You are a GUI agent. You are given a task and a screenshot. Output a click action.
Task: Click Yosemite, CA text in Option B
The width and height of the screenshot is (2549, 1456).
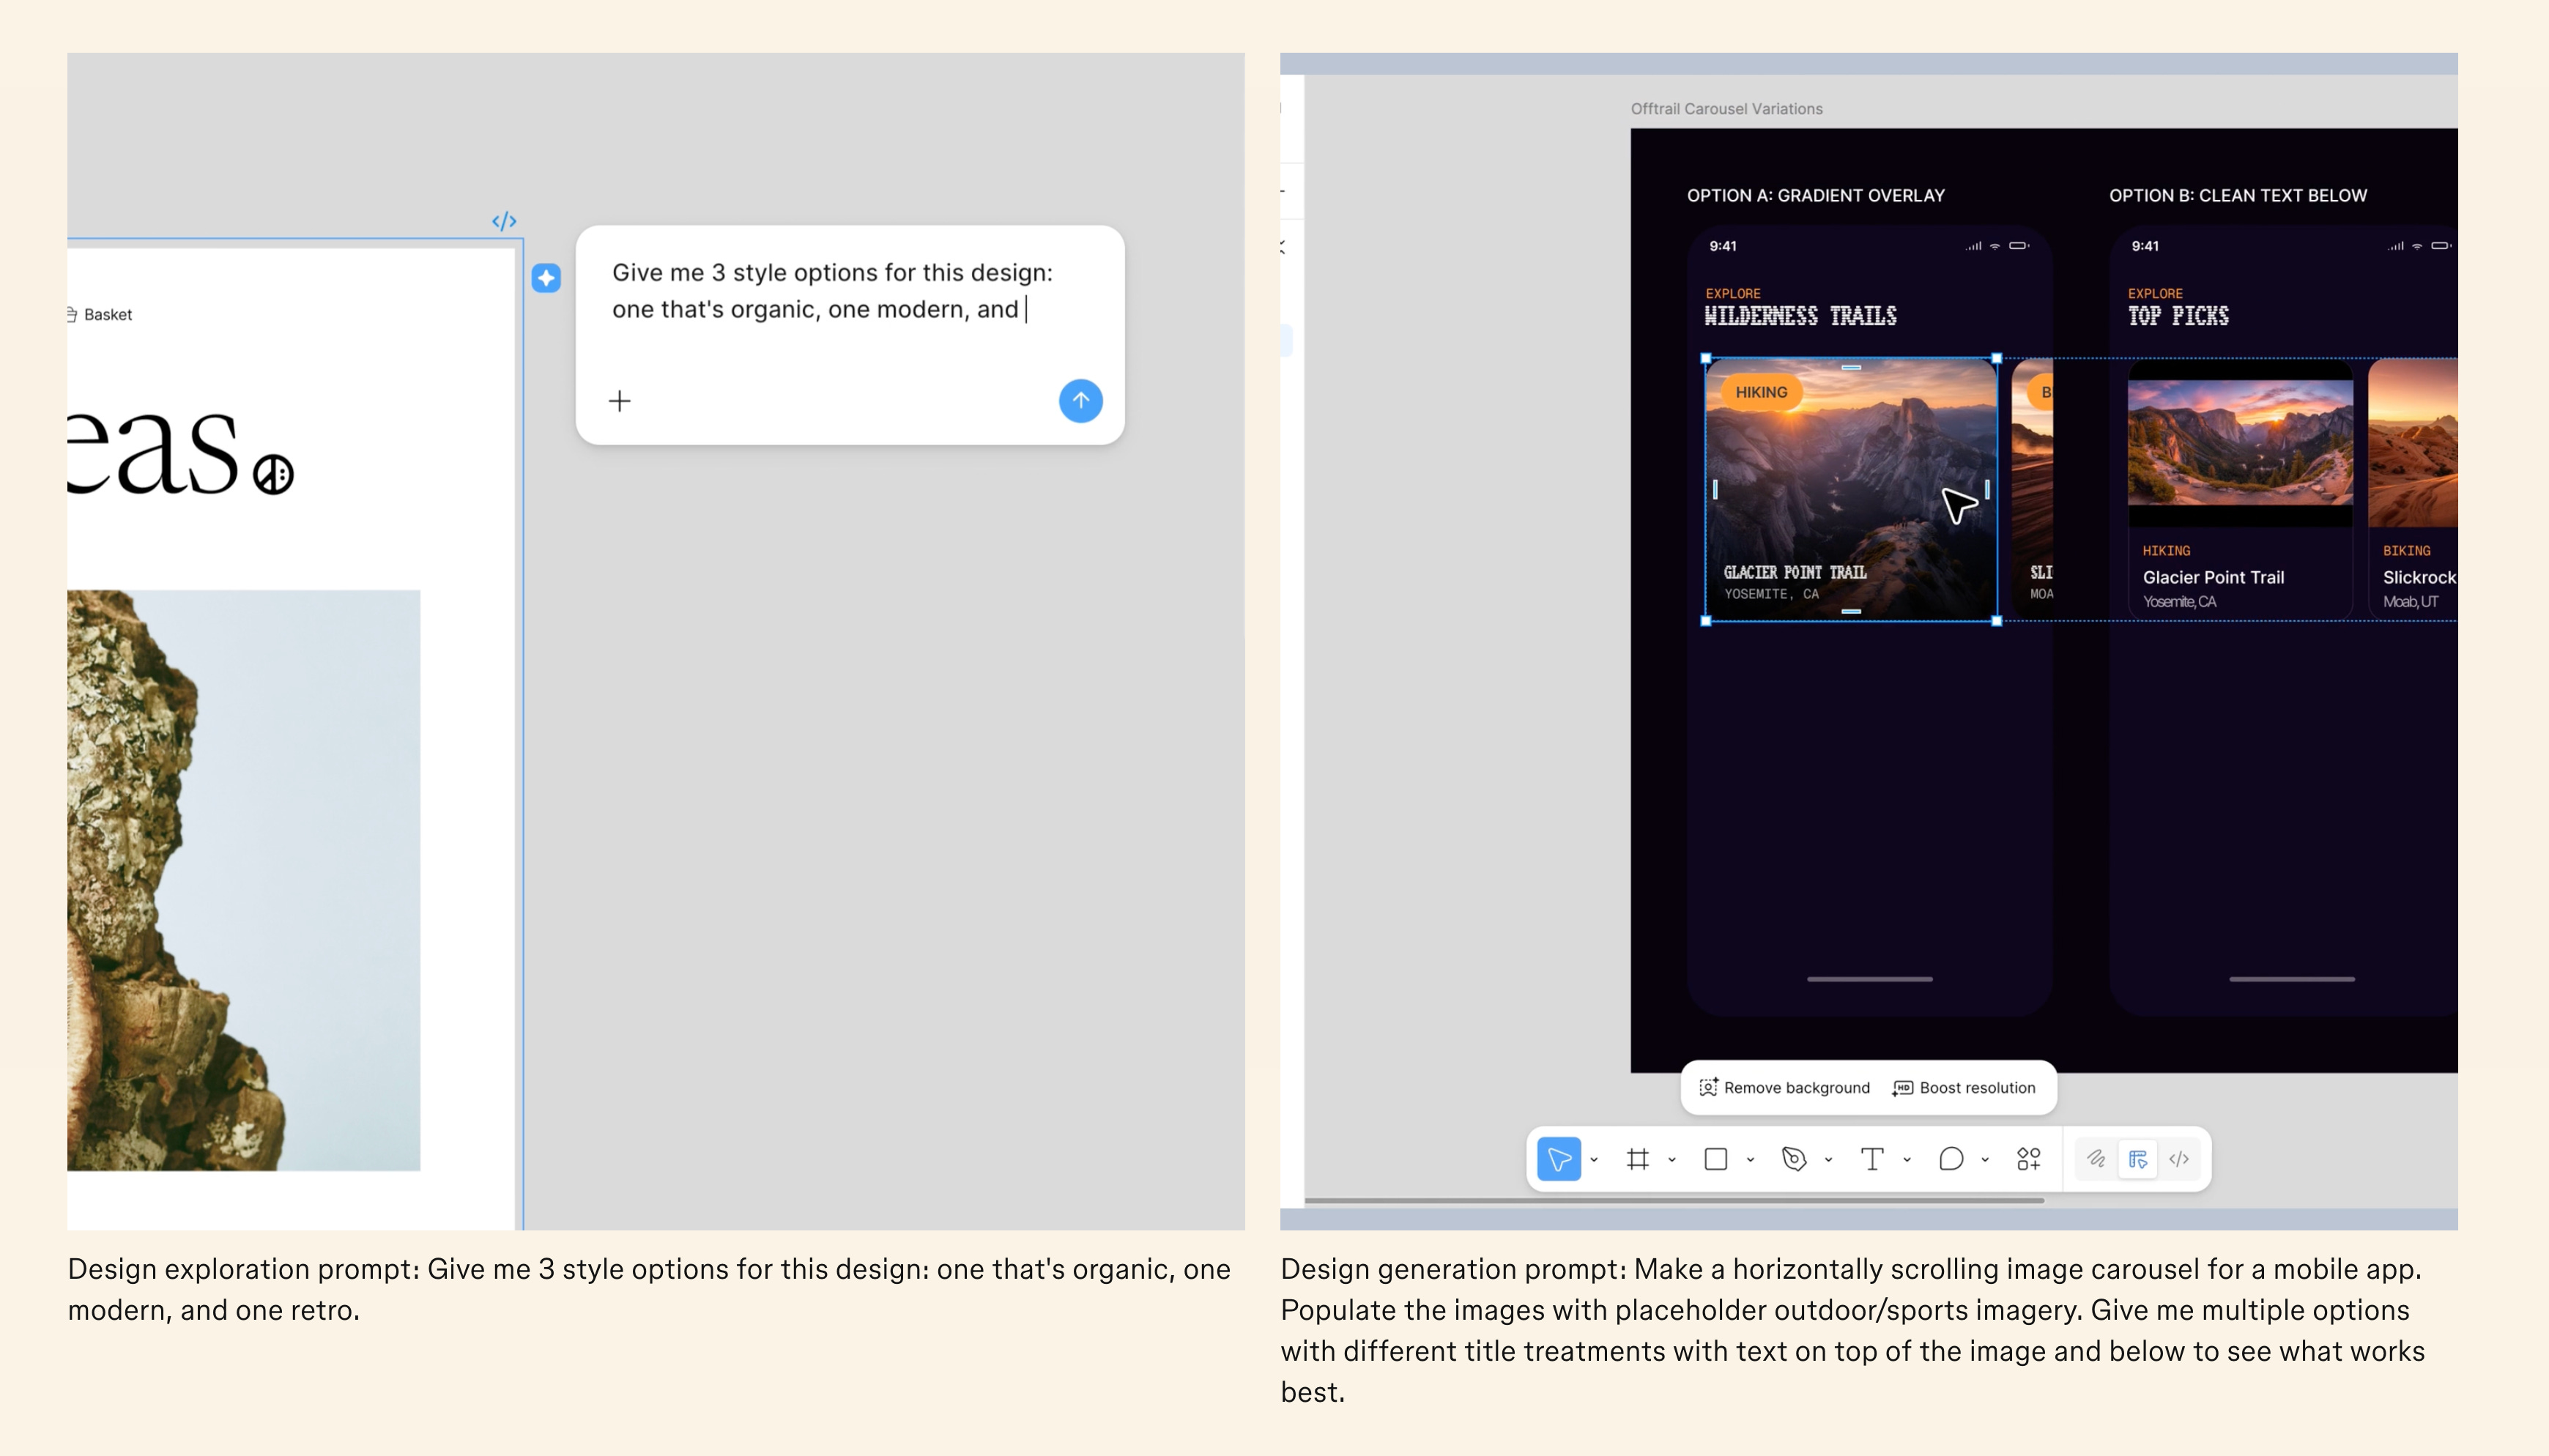coord(2180,602)
